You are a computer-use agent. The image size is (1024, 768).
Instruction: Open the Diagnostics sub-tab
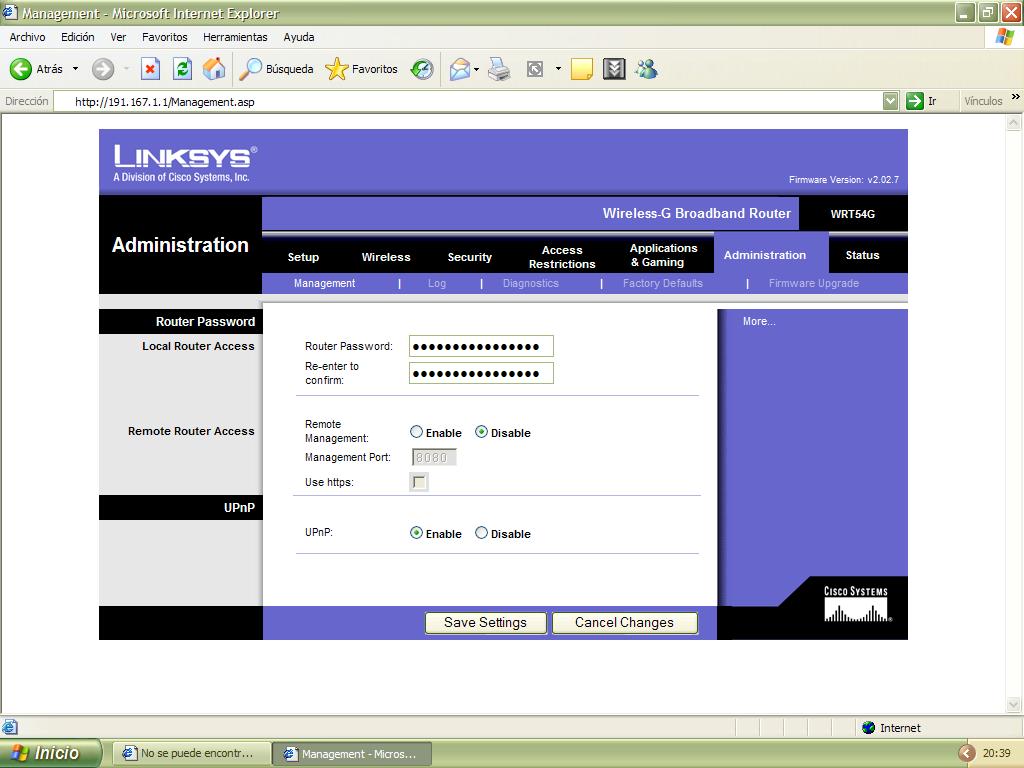pyautogui.click(x=531, y=283)
